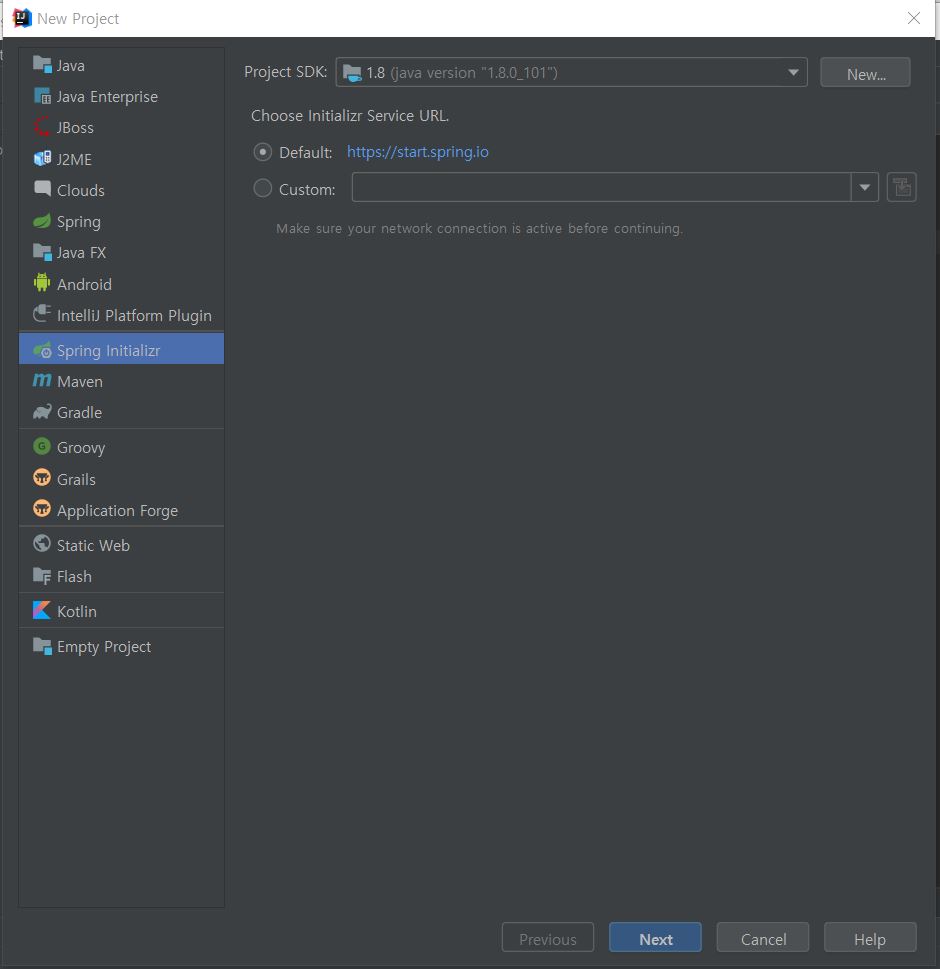Select Empty Project entry

[x=122, y=646]
